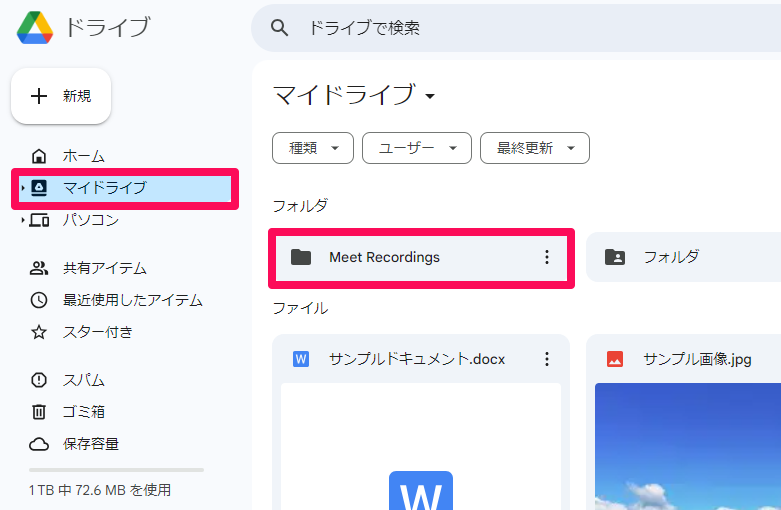This screenshot has height=510, width=781.
Task: Click the people icon beside 共有アイテム
Action: click(39, 268)
